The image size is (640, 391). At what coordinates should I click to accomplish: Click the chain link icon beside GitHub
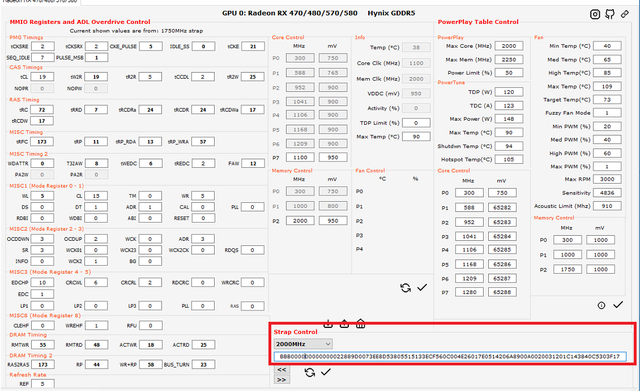[x=624, y=14]
